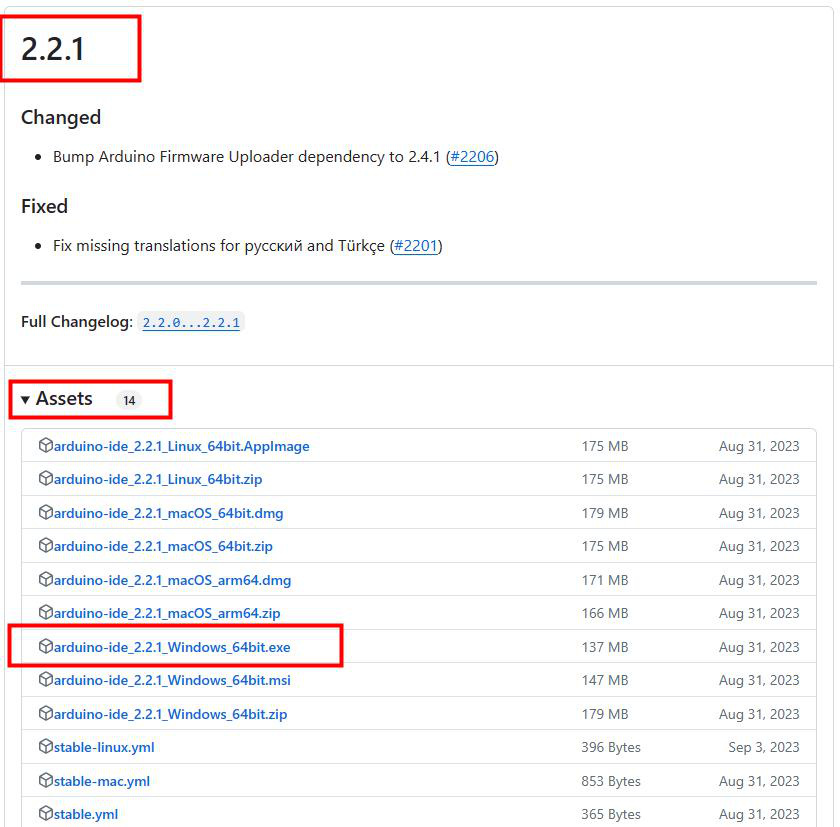This screenshot has width=840, height=827.
Task: Download arduino-ide_2.2.1_Windows_64bit.exe installer
Action: point(172,647)
